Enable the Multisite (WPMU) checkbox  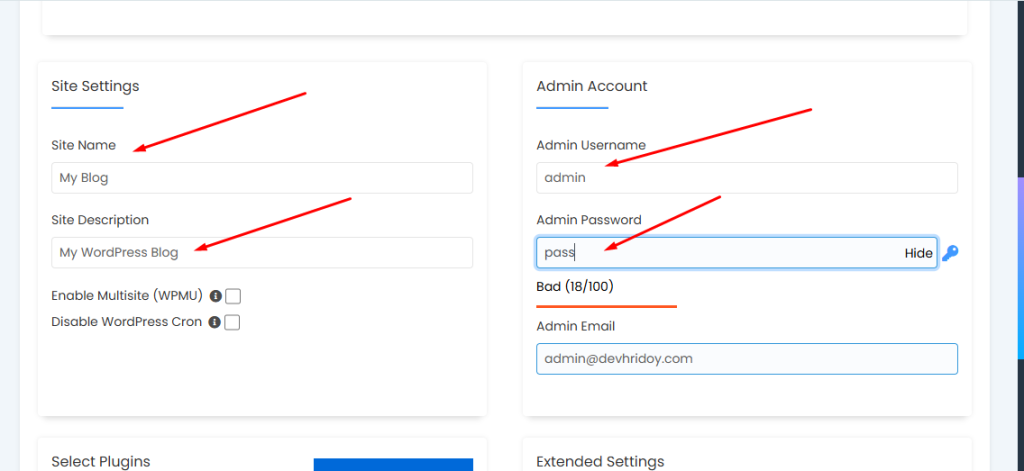[x=233, y=296]
